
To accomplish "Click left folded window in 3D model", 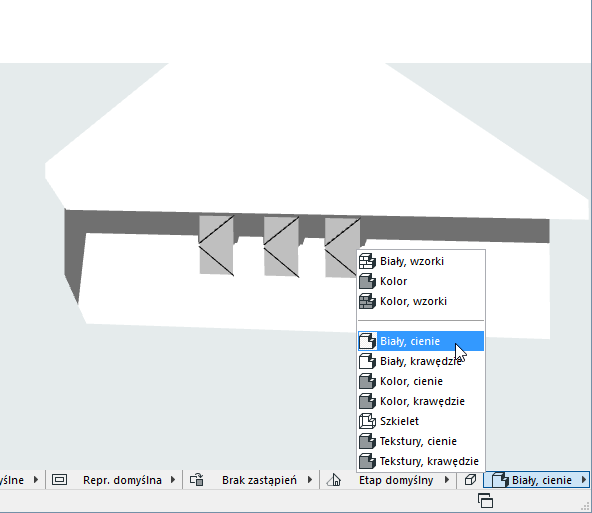I will point(216,245).
